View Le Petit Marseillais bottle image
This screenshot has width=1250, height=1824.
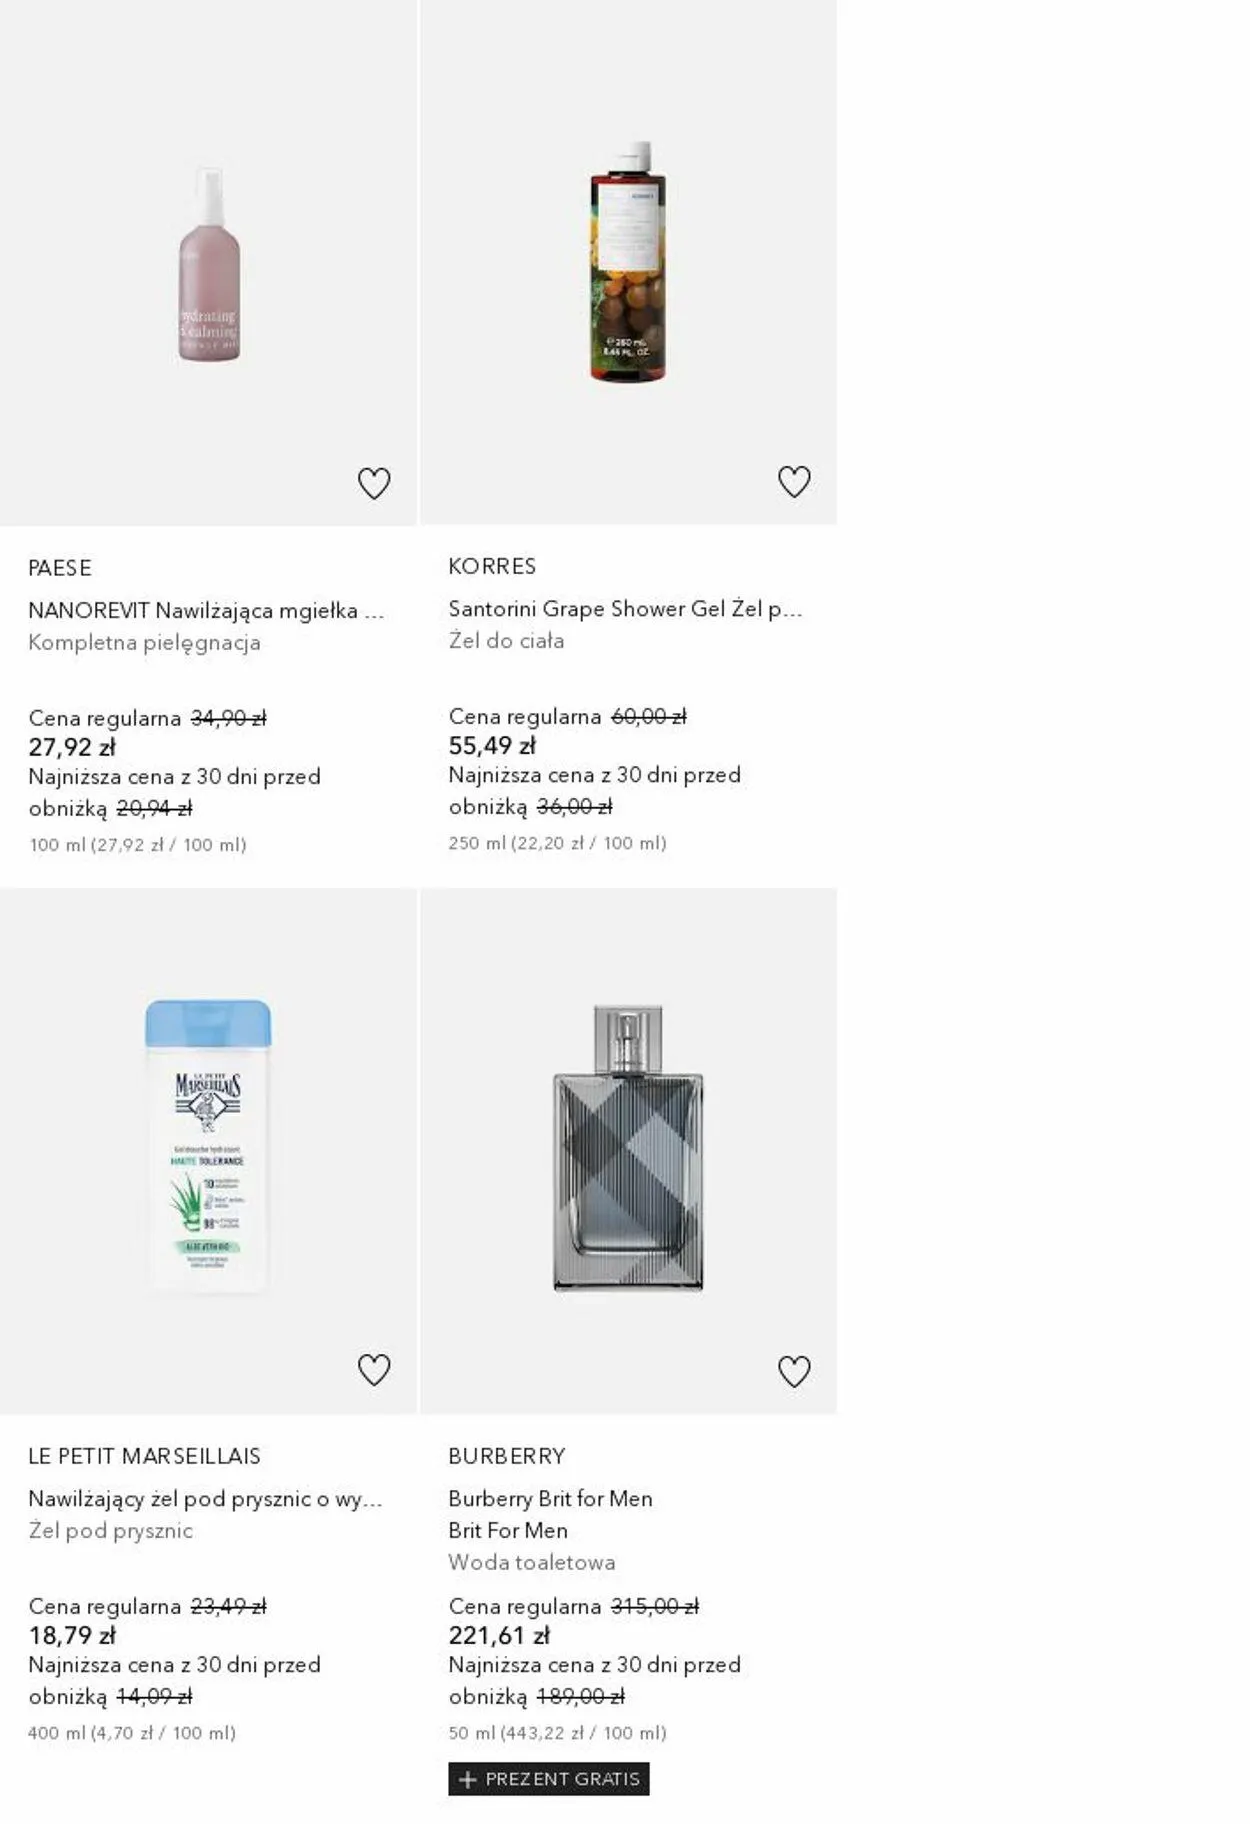[208, 1146]
